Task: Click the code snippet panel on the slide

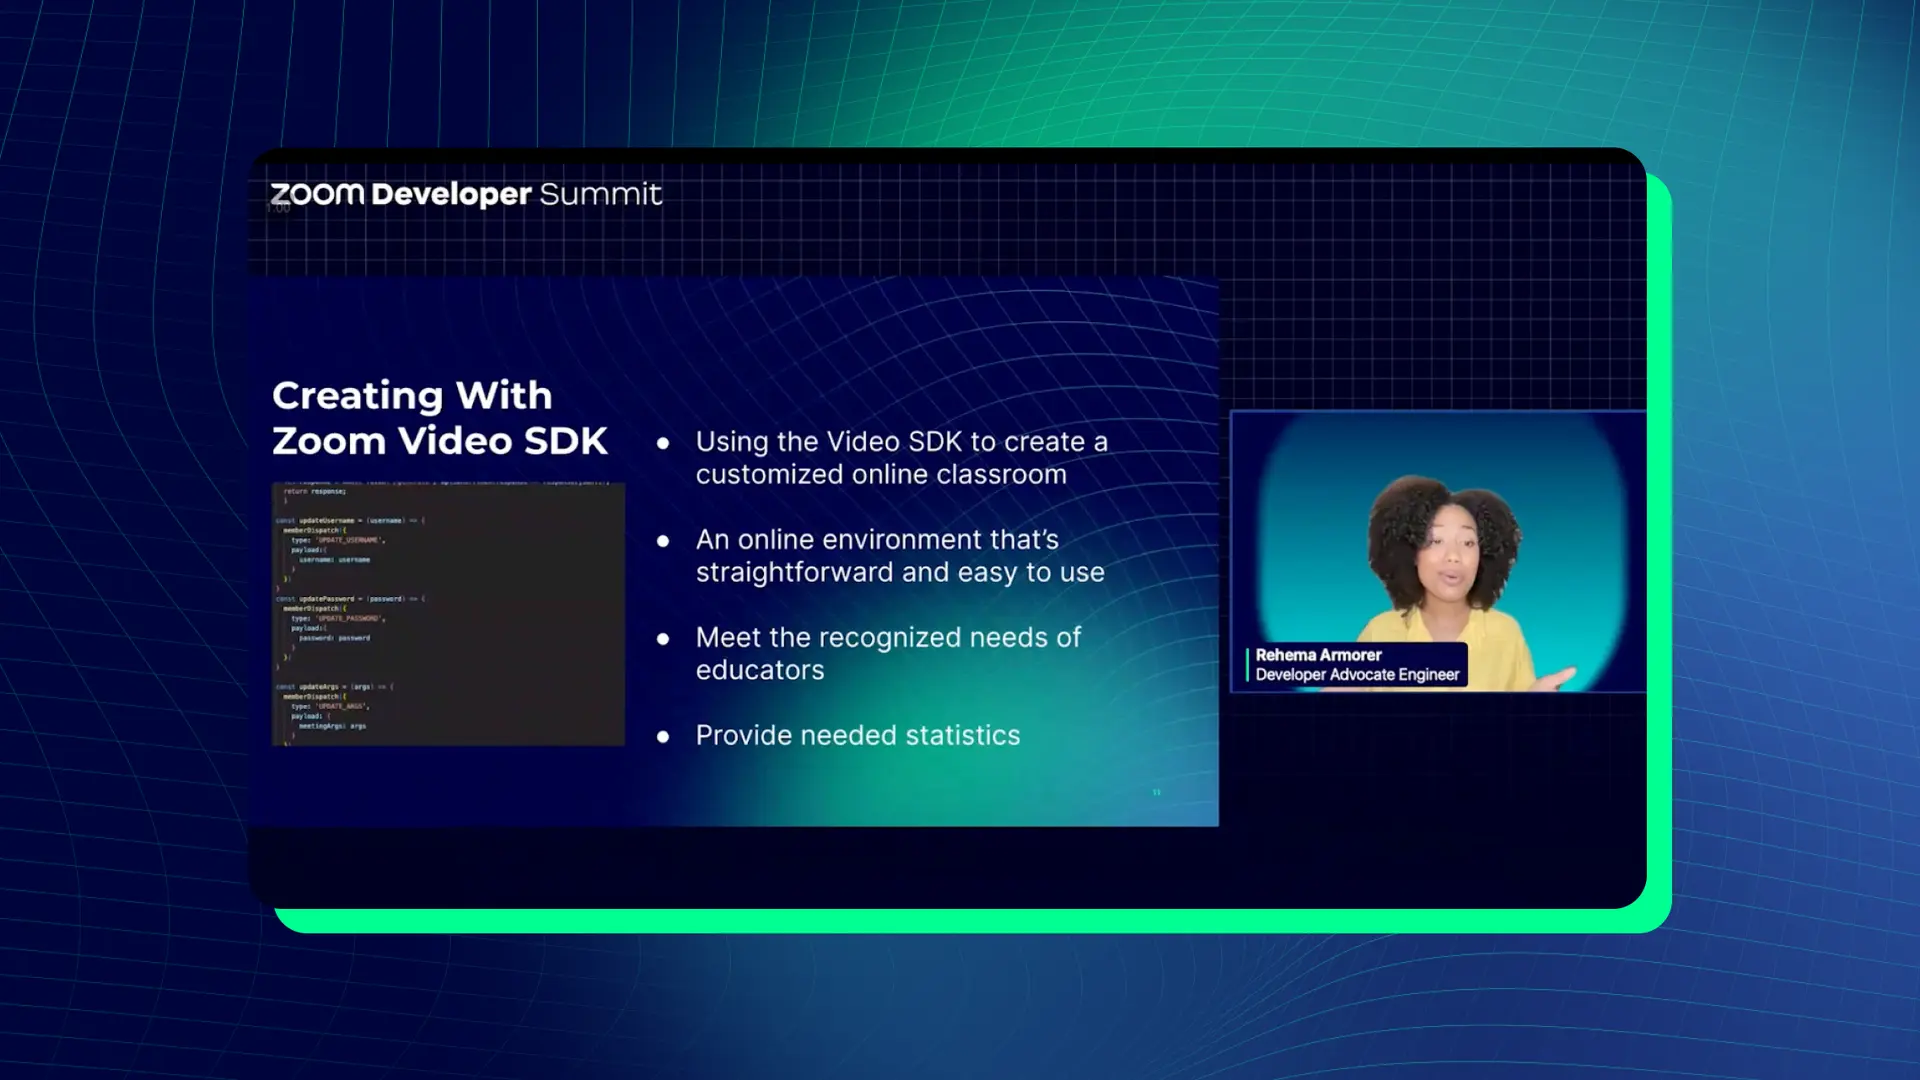Action: (x=447, y=612)
